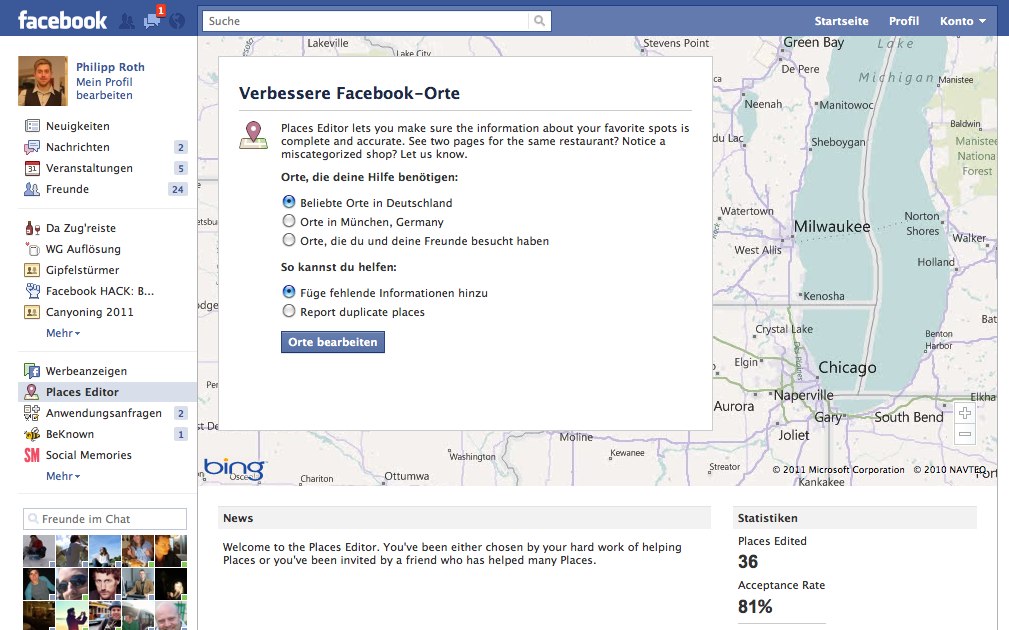Select 'Füge fehlende Informationen hinzu' radio option
The height and width of the screenshot is (630, 1009).
coord(289,292)
